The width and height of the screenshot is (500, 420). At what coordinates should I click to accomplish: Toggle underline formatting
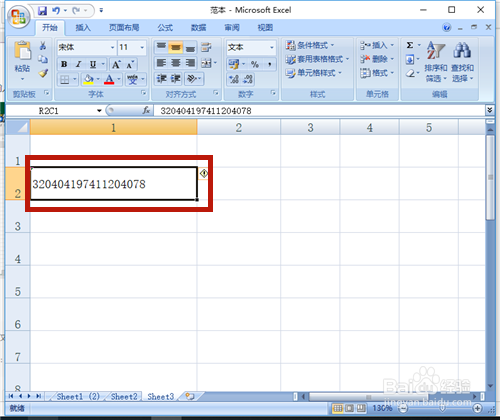[x=93, y=64]
